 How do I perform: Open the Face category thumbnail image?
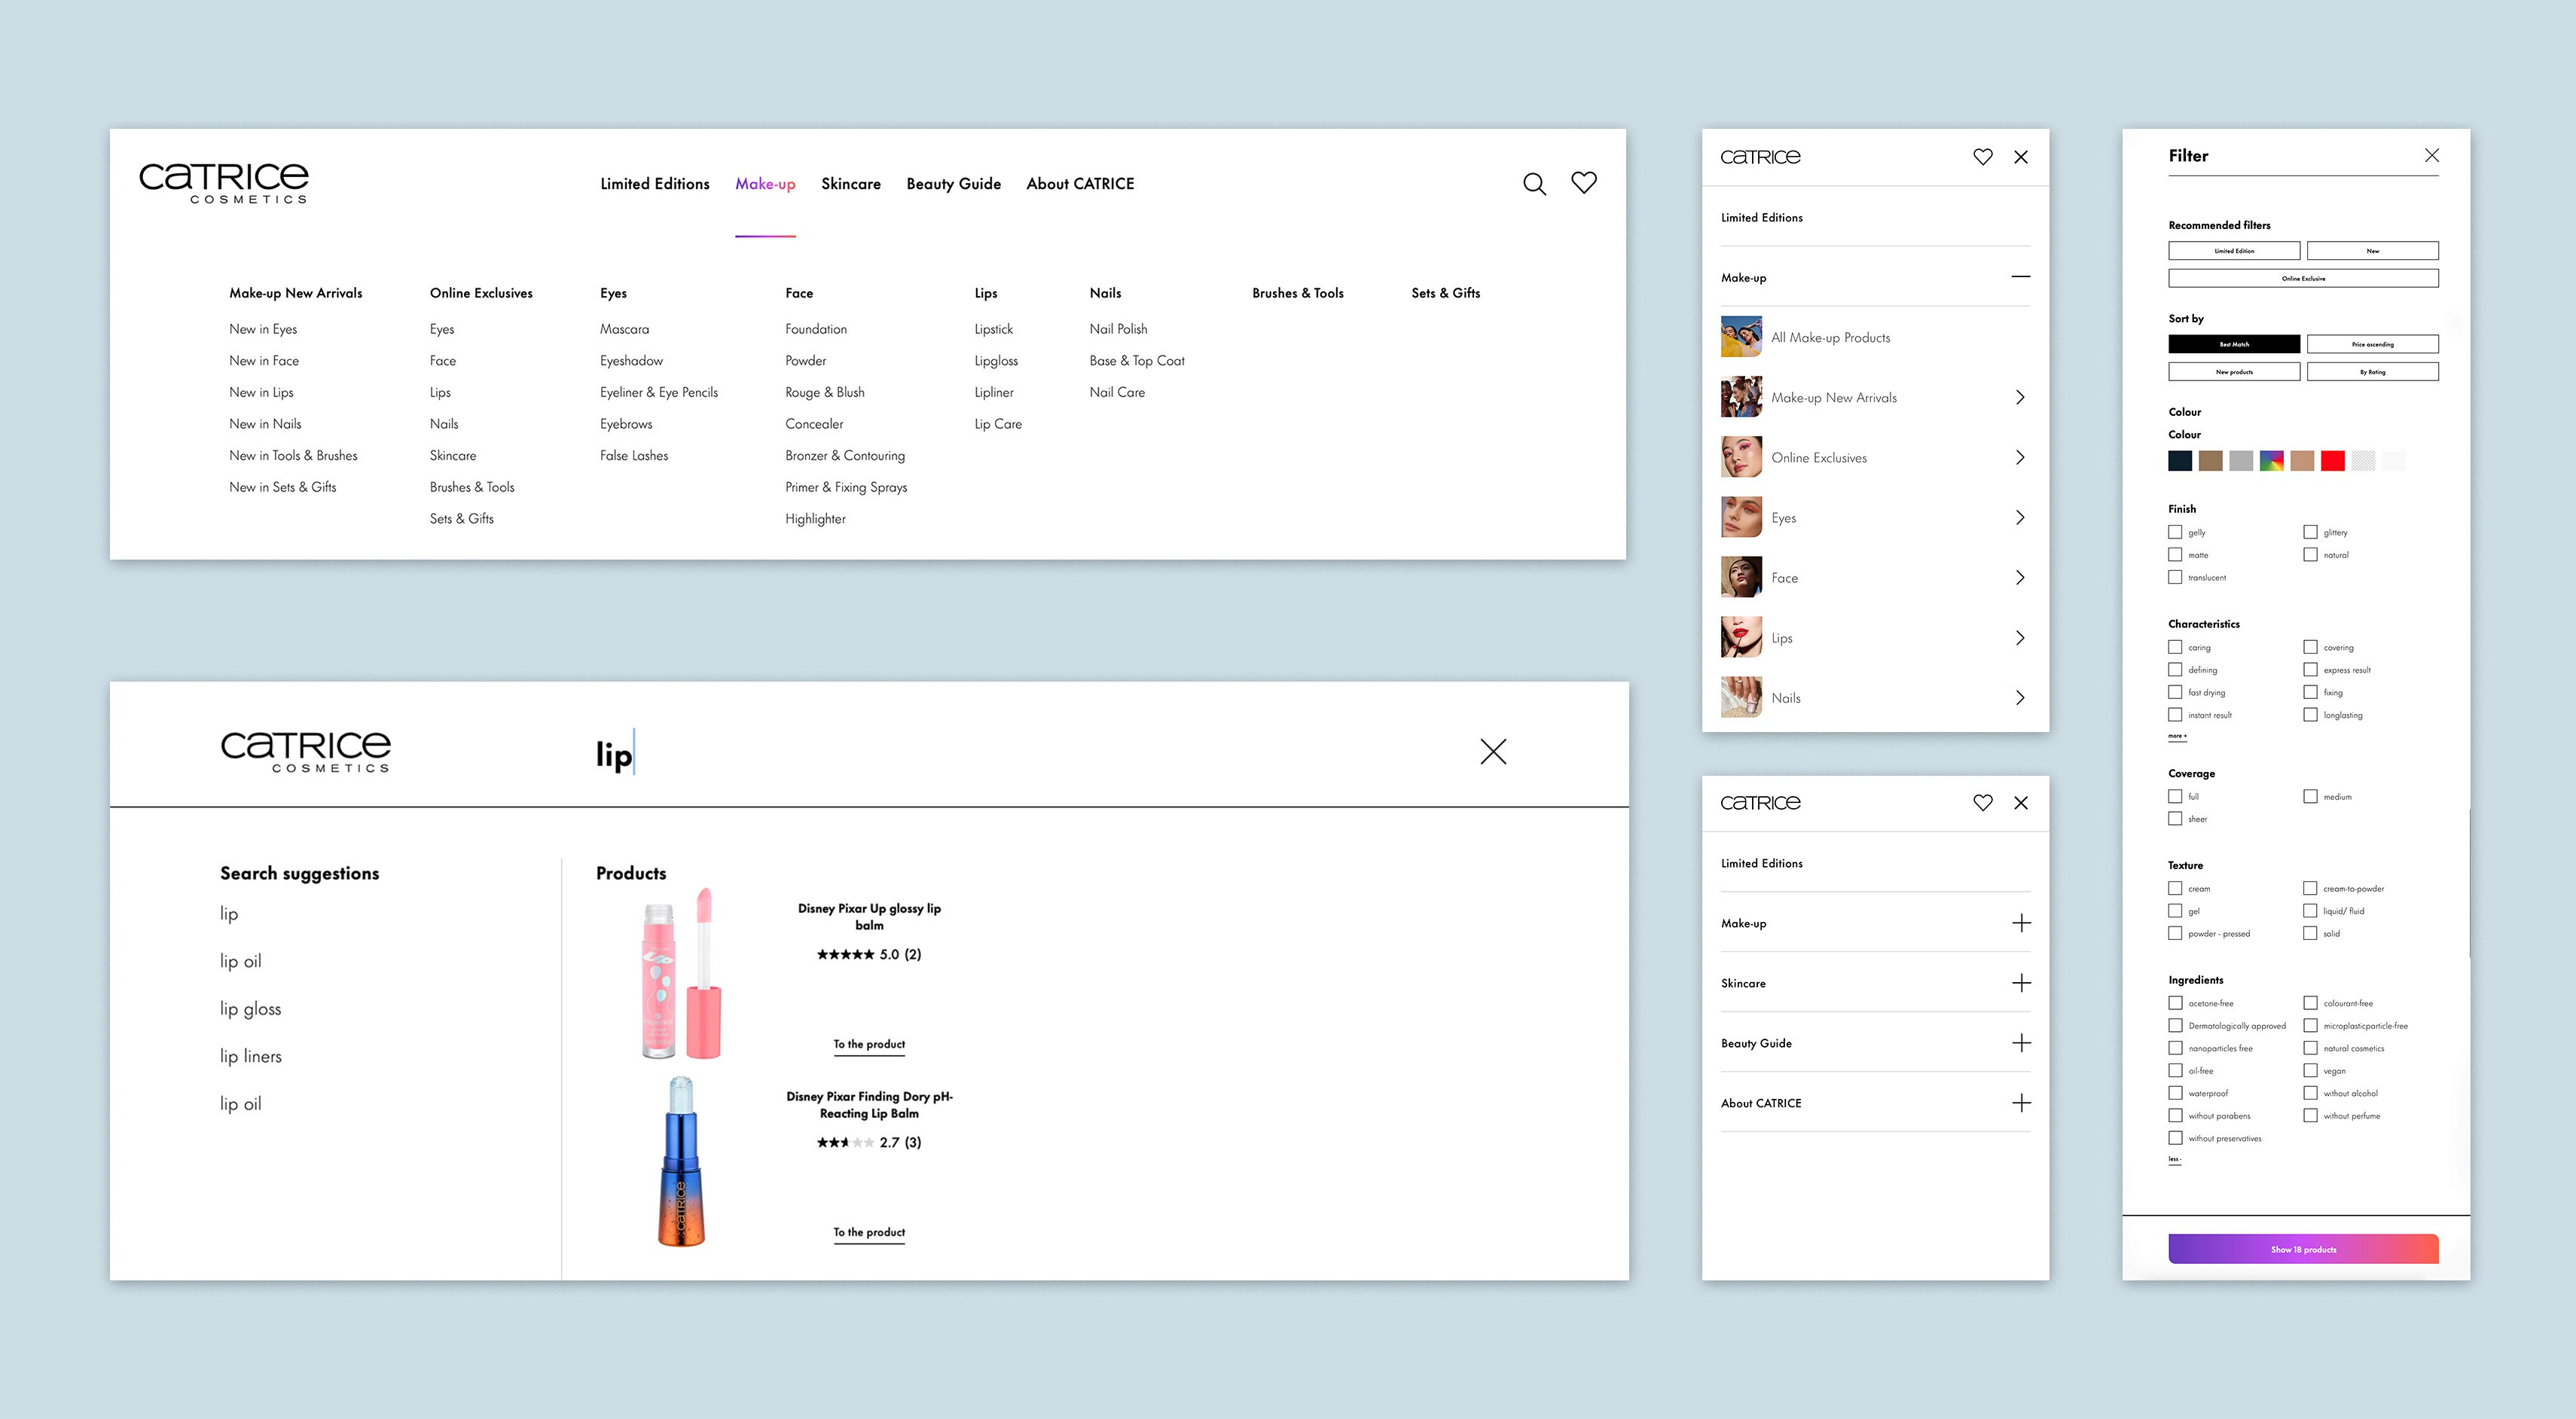(x=1741, y=577)
